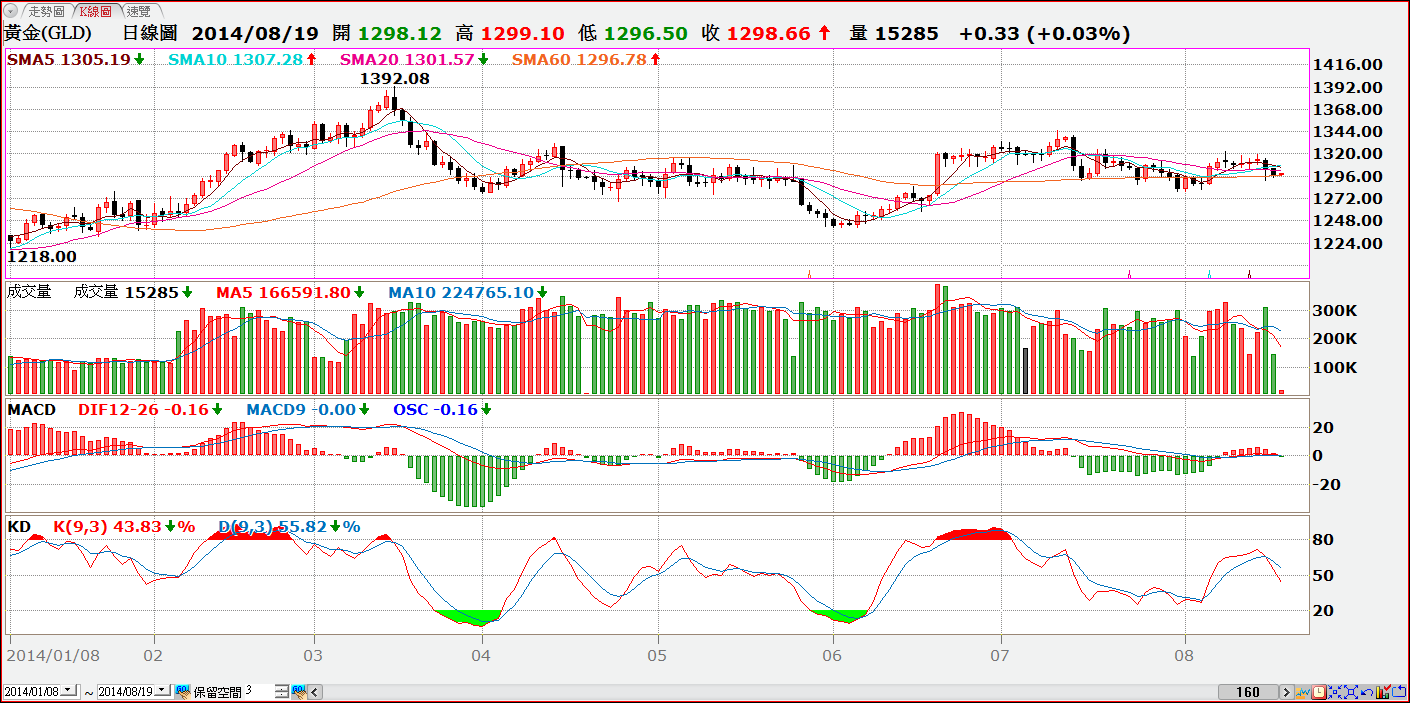Screen dimensions: 1410x703
Task: Click the +0.33 (+0.03%) change text
Action: click(1044, 34)
